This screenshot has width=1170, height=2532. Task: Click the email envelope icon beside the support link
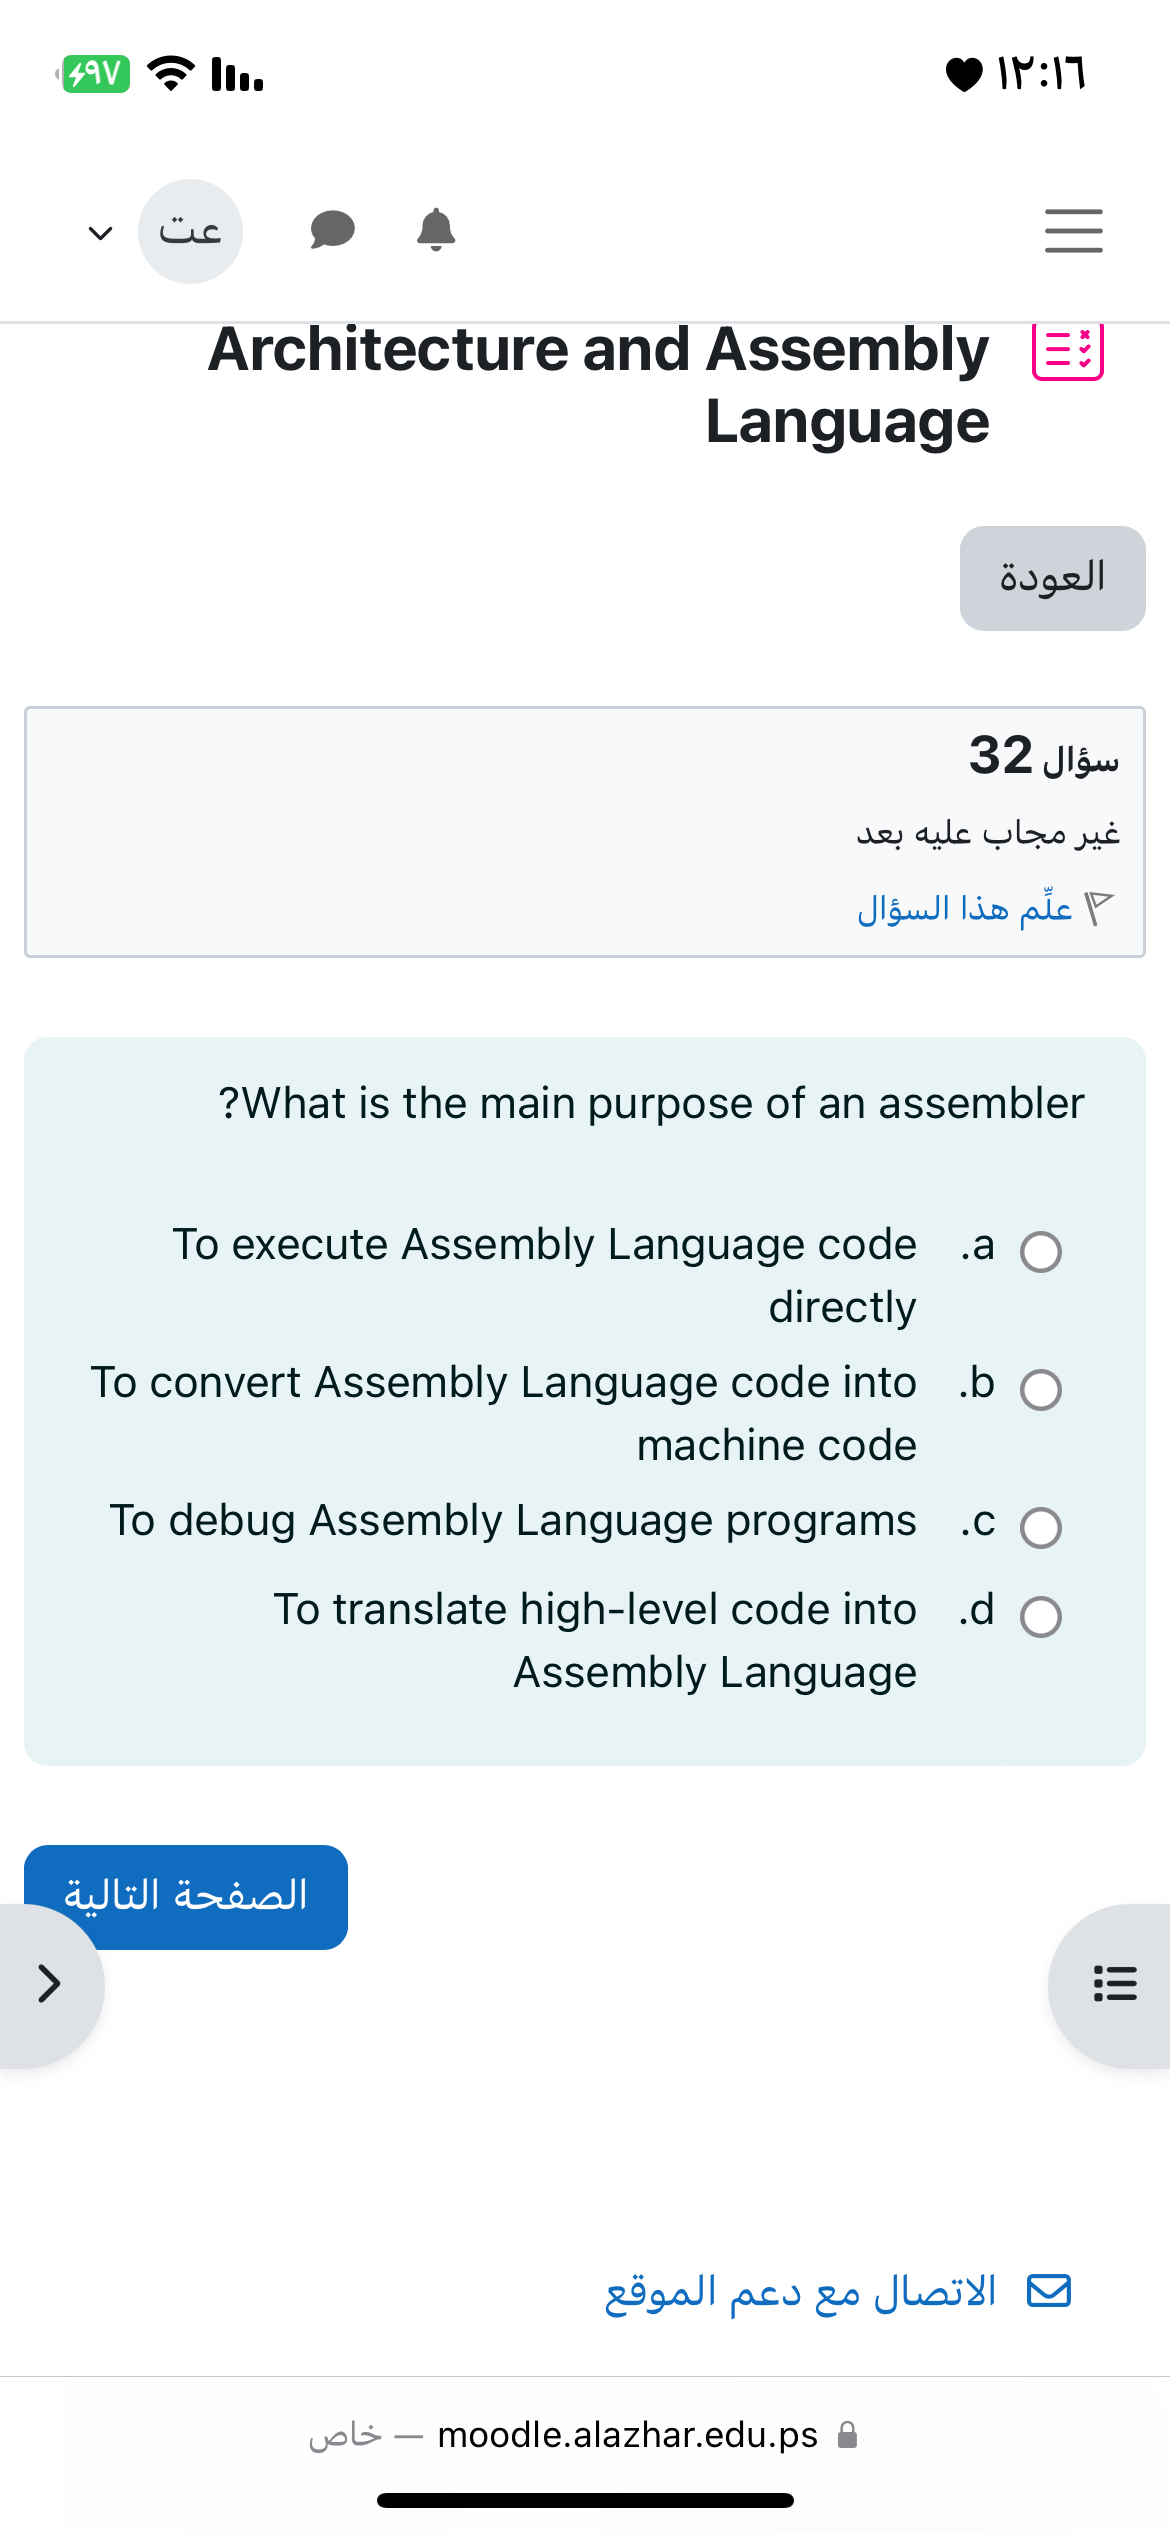(x=1049, y=2290)
